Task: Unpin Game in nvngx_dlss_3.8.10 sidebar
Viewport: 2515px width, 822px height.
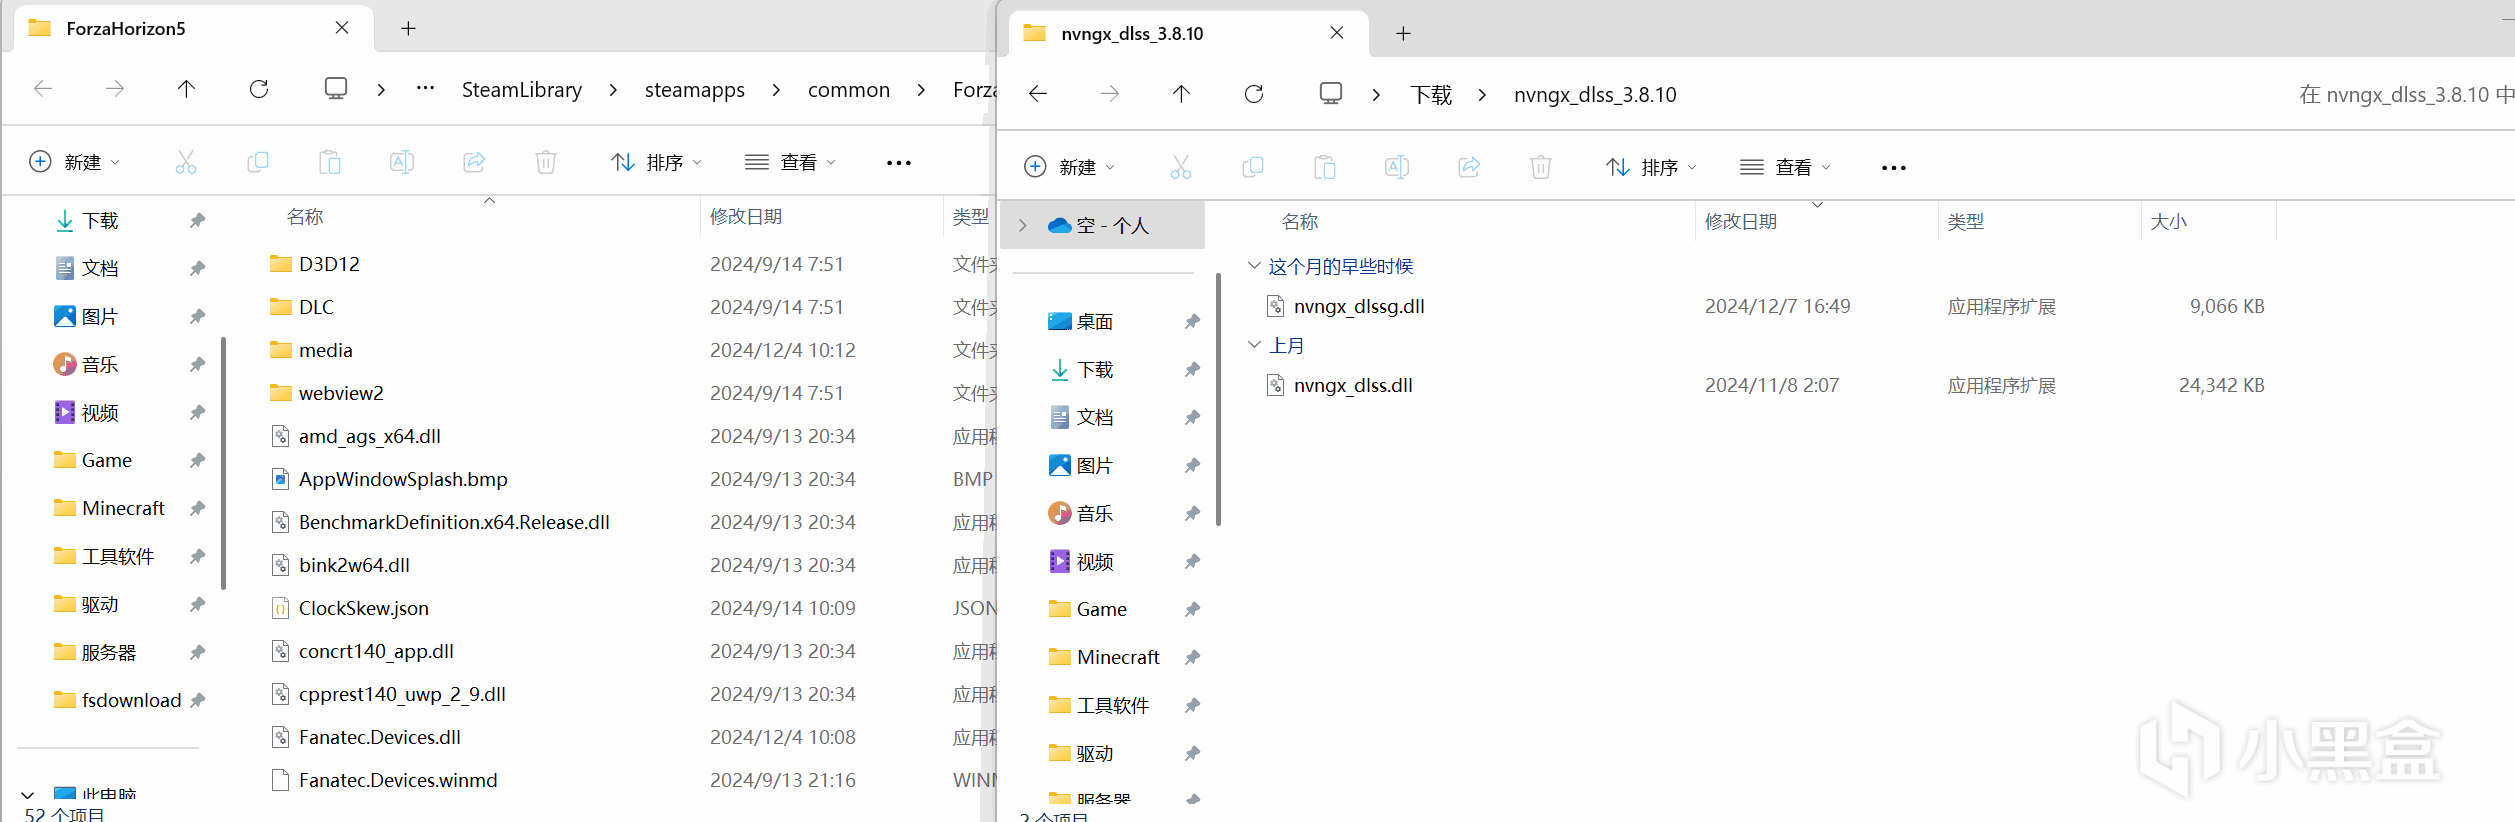Action: click(1192, 610)
